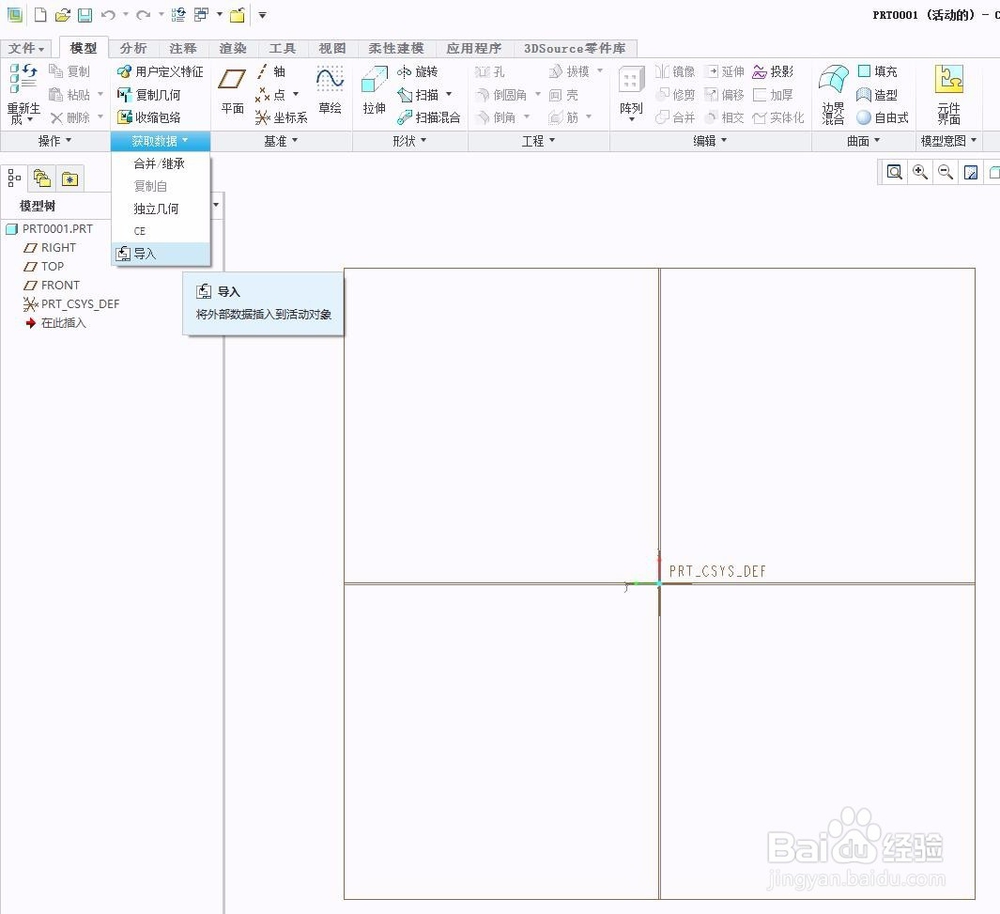Image resolution: width=1000 pixels, height=914 pixels.
Task: Expand the 基准 group dropdown
Action: pos(281,140)
